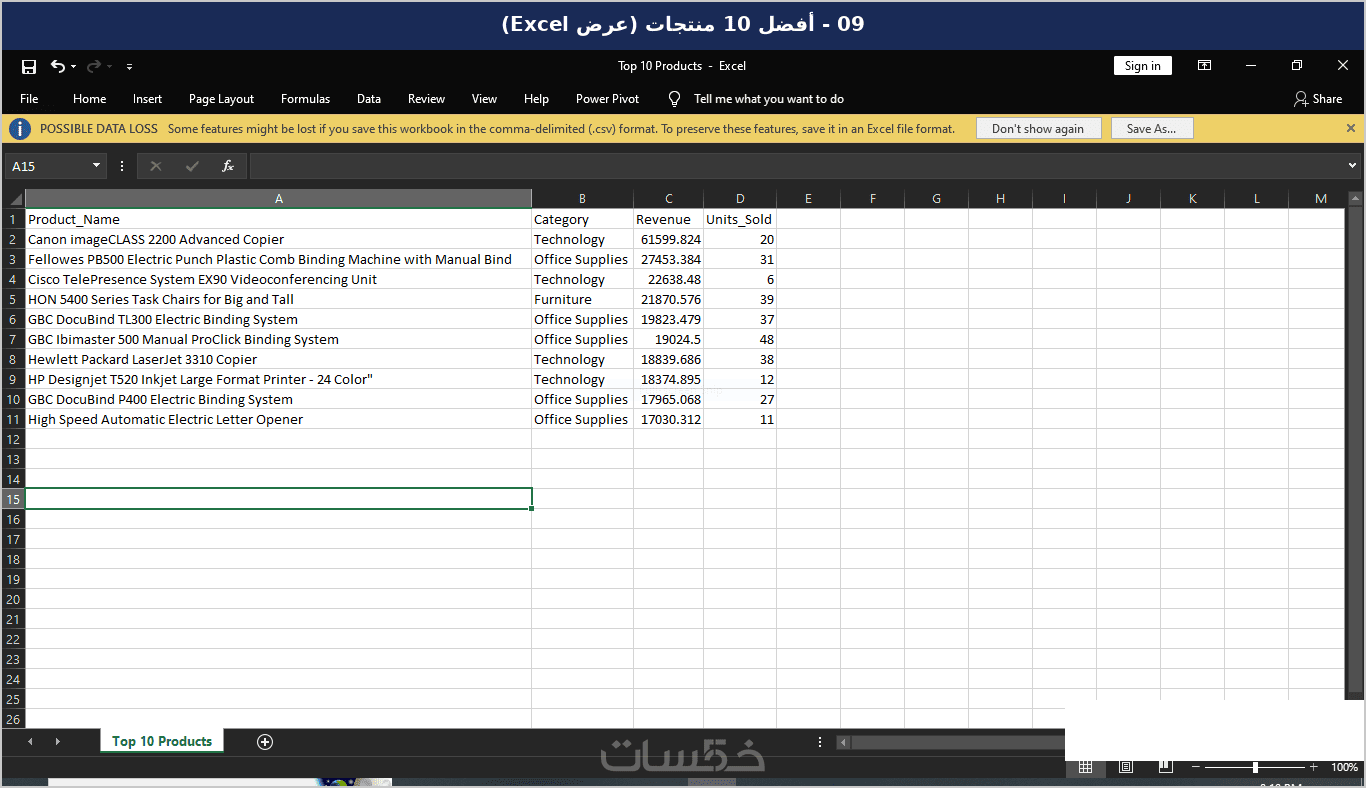The width and height of the screenshot is (1366, 788).
Task: Select the Top 10 Products sheet tab
Action: [x=162, y=741]
